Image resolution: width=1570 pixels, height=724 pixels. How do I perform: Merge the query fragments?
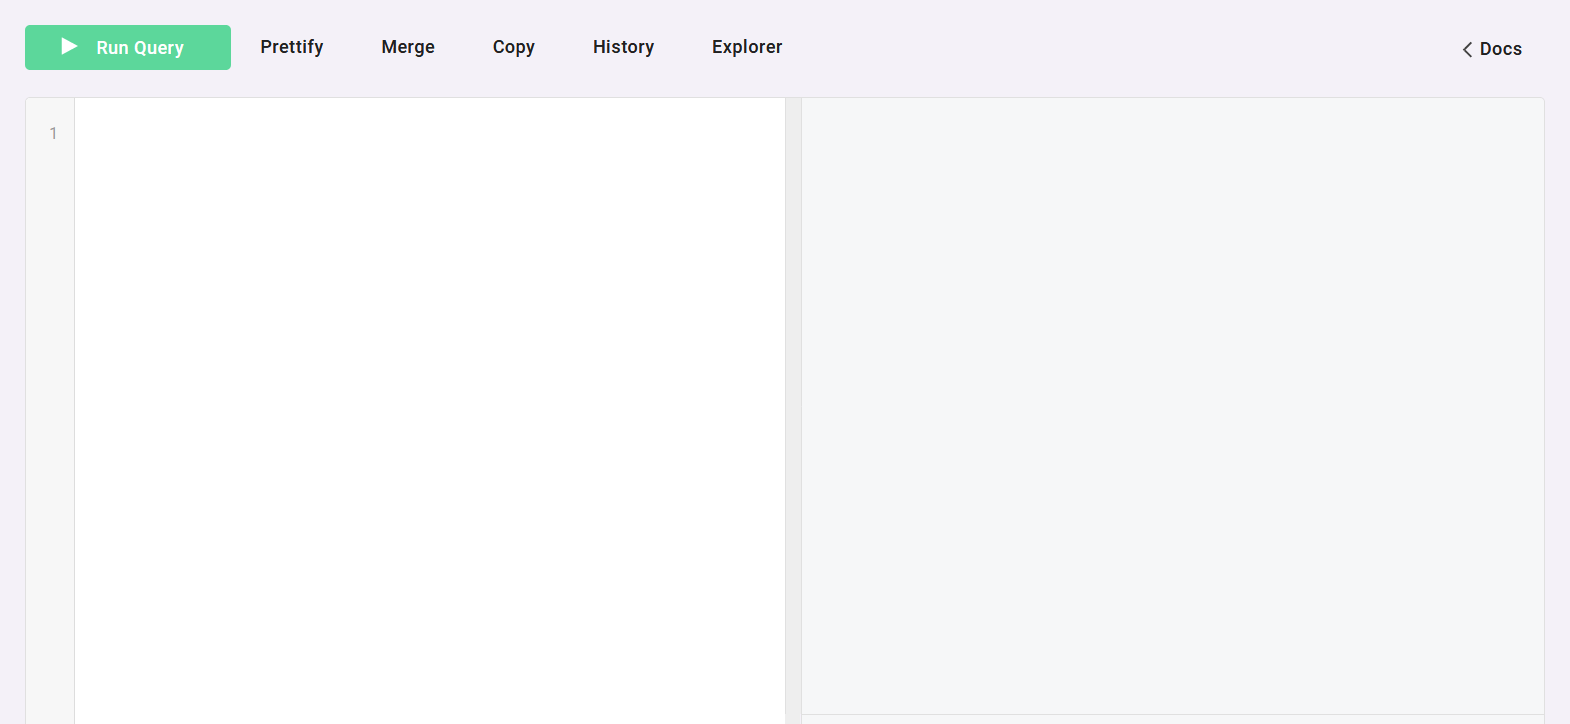(x=408, y=47)
